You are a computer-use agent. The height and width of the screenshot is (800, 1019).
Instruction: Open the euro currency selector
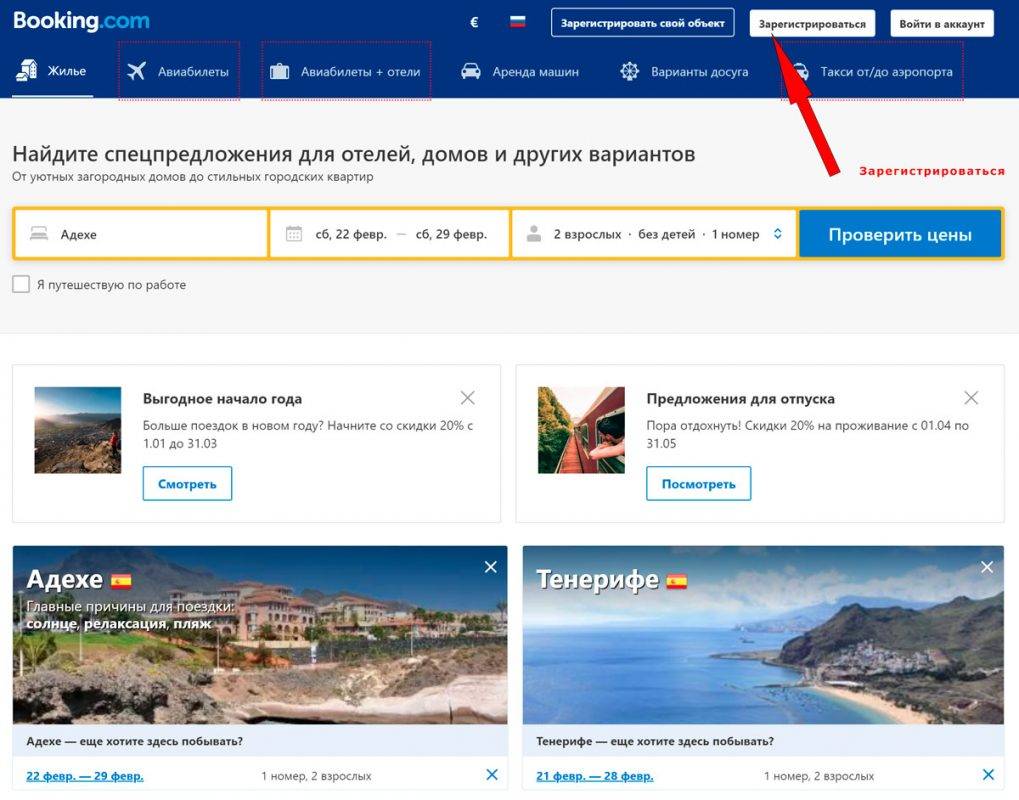[474, 22]
